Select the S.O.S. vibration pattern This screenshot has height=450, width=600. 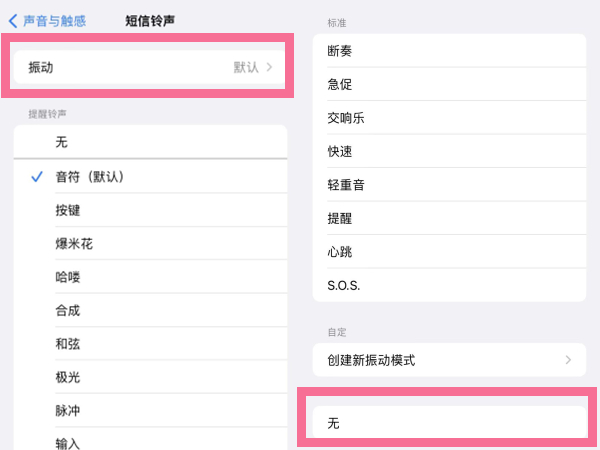(448, 285)
